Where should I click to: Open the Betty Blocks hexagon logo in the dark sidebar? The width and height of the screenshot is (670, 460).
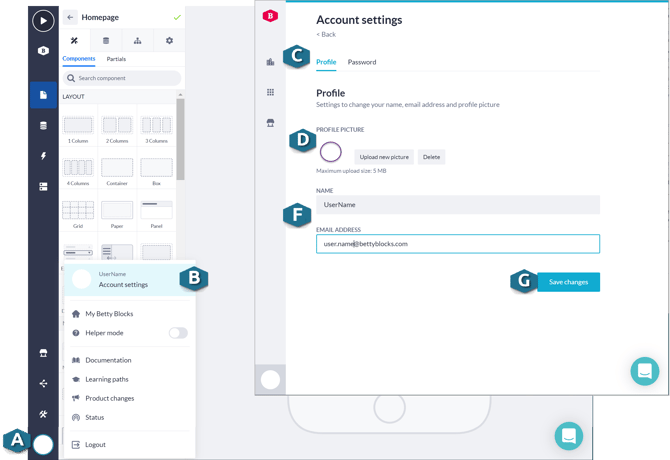pyautogui.click(x=43, y=51)
